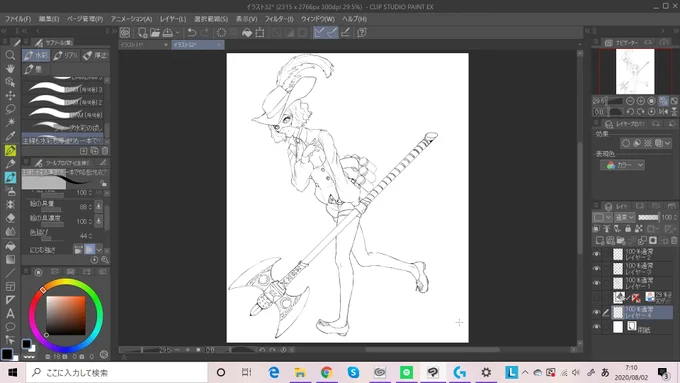The image size is (680, 383).
Task: Select the Hand move tool
Action: (x=10, y=69)
